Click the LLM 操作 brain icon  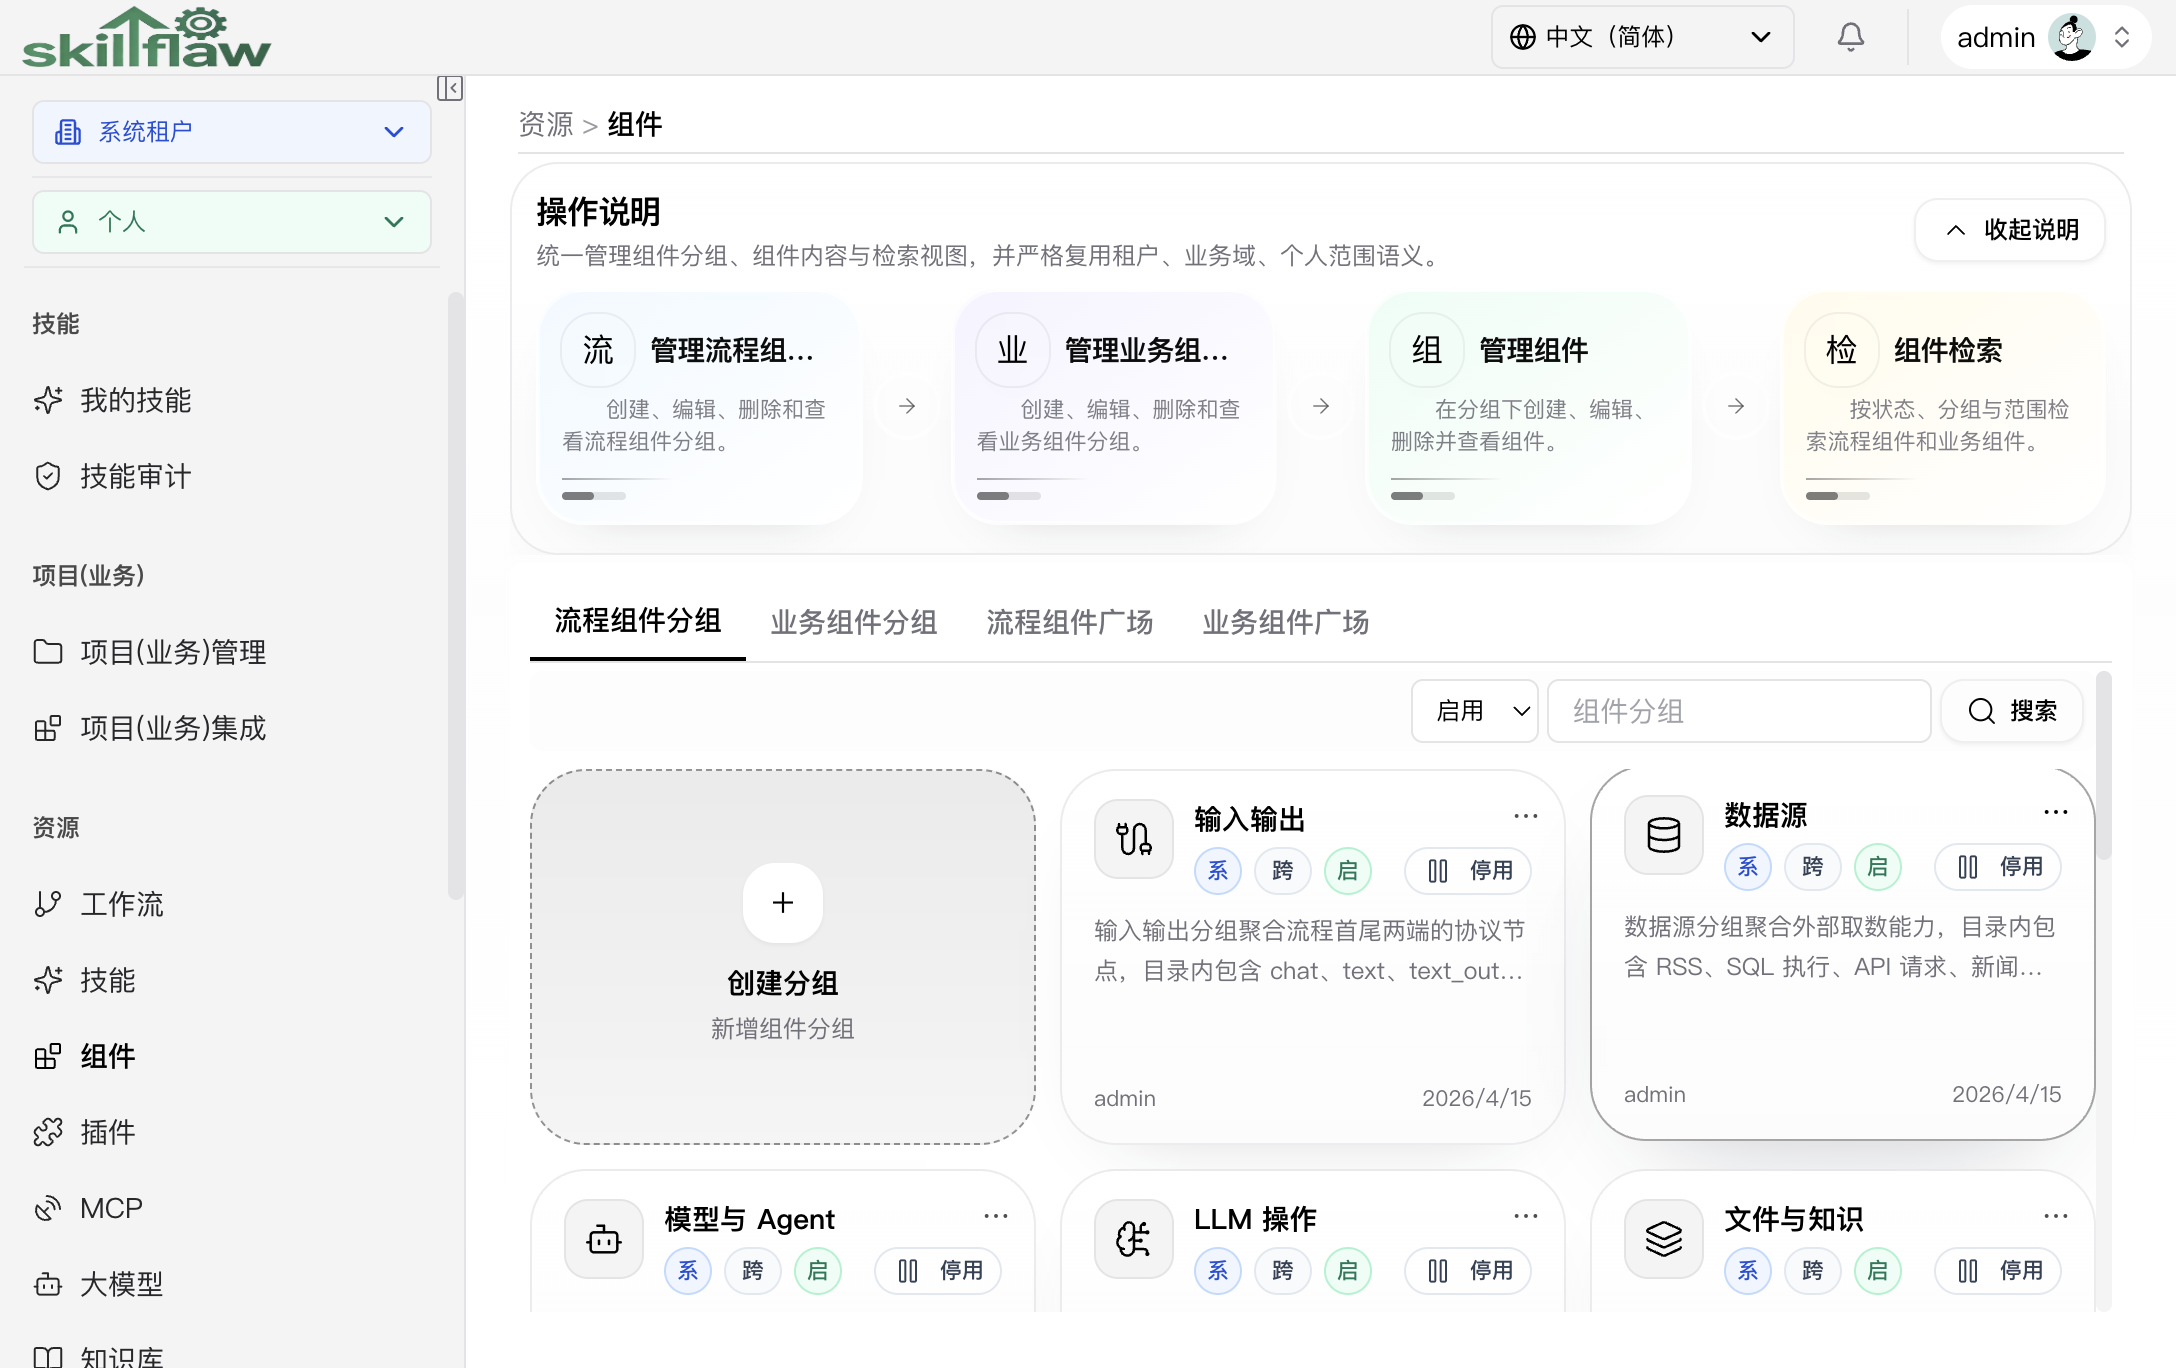click(x=1134, y=1239)
